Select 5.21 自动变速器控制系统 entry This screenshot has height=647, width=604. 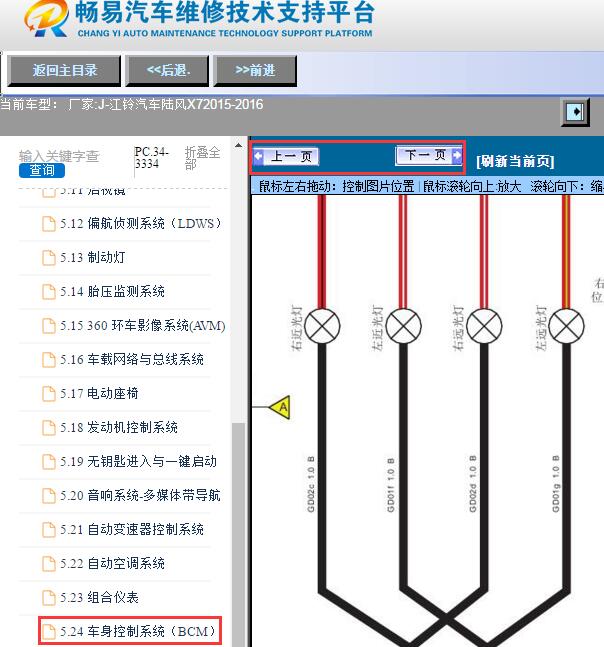[132, 530]
